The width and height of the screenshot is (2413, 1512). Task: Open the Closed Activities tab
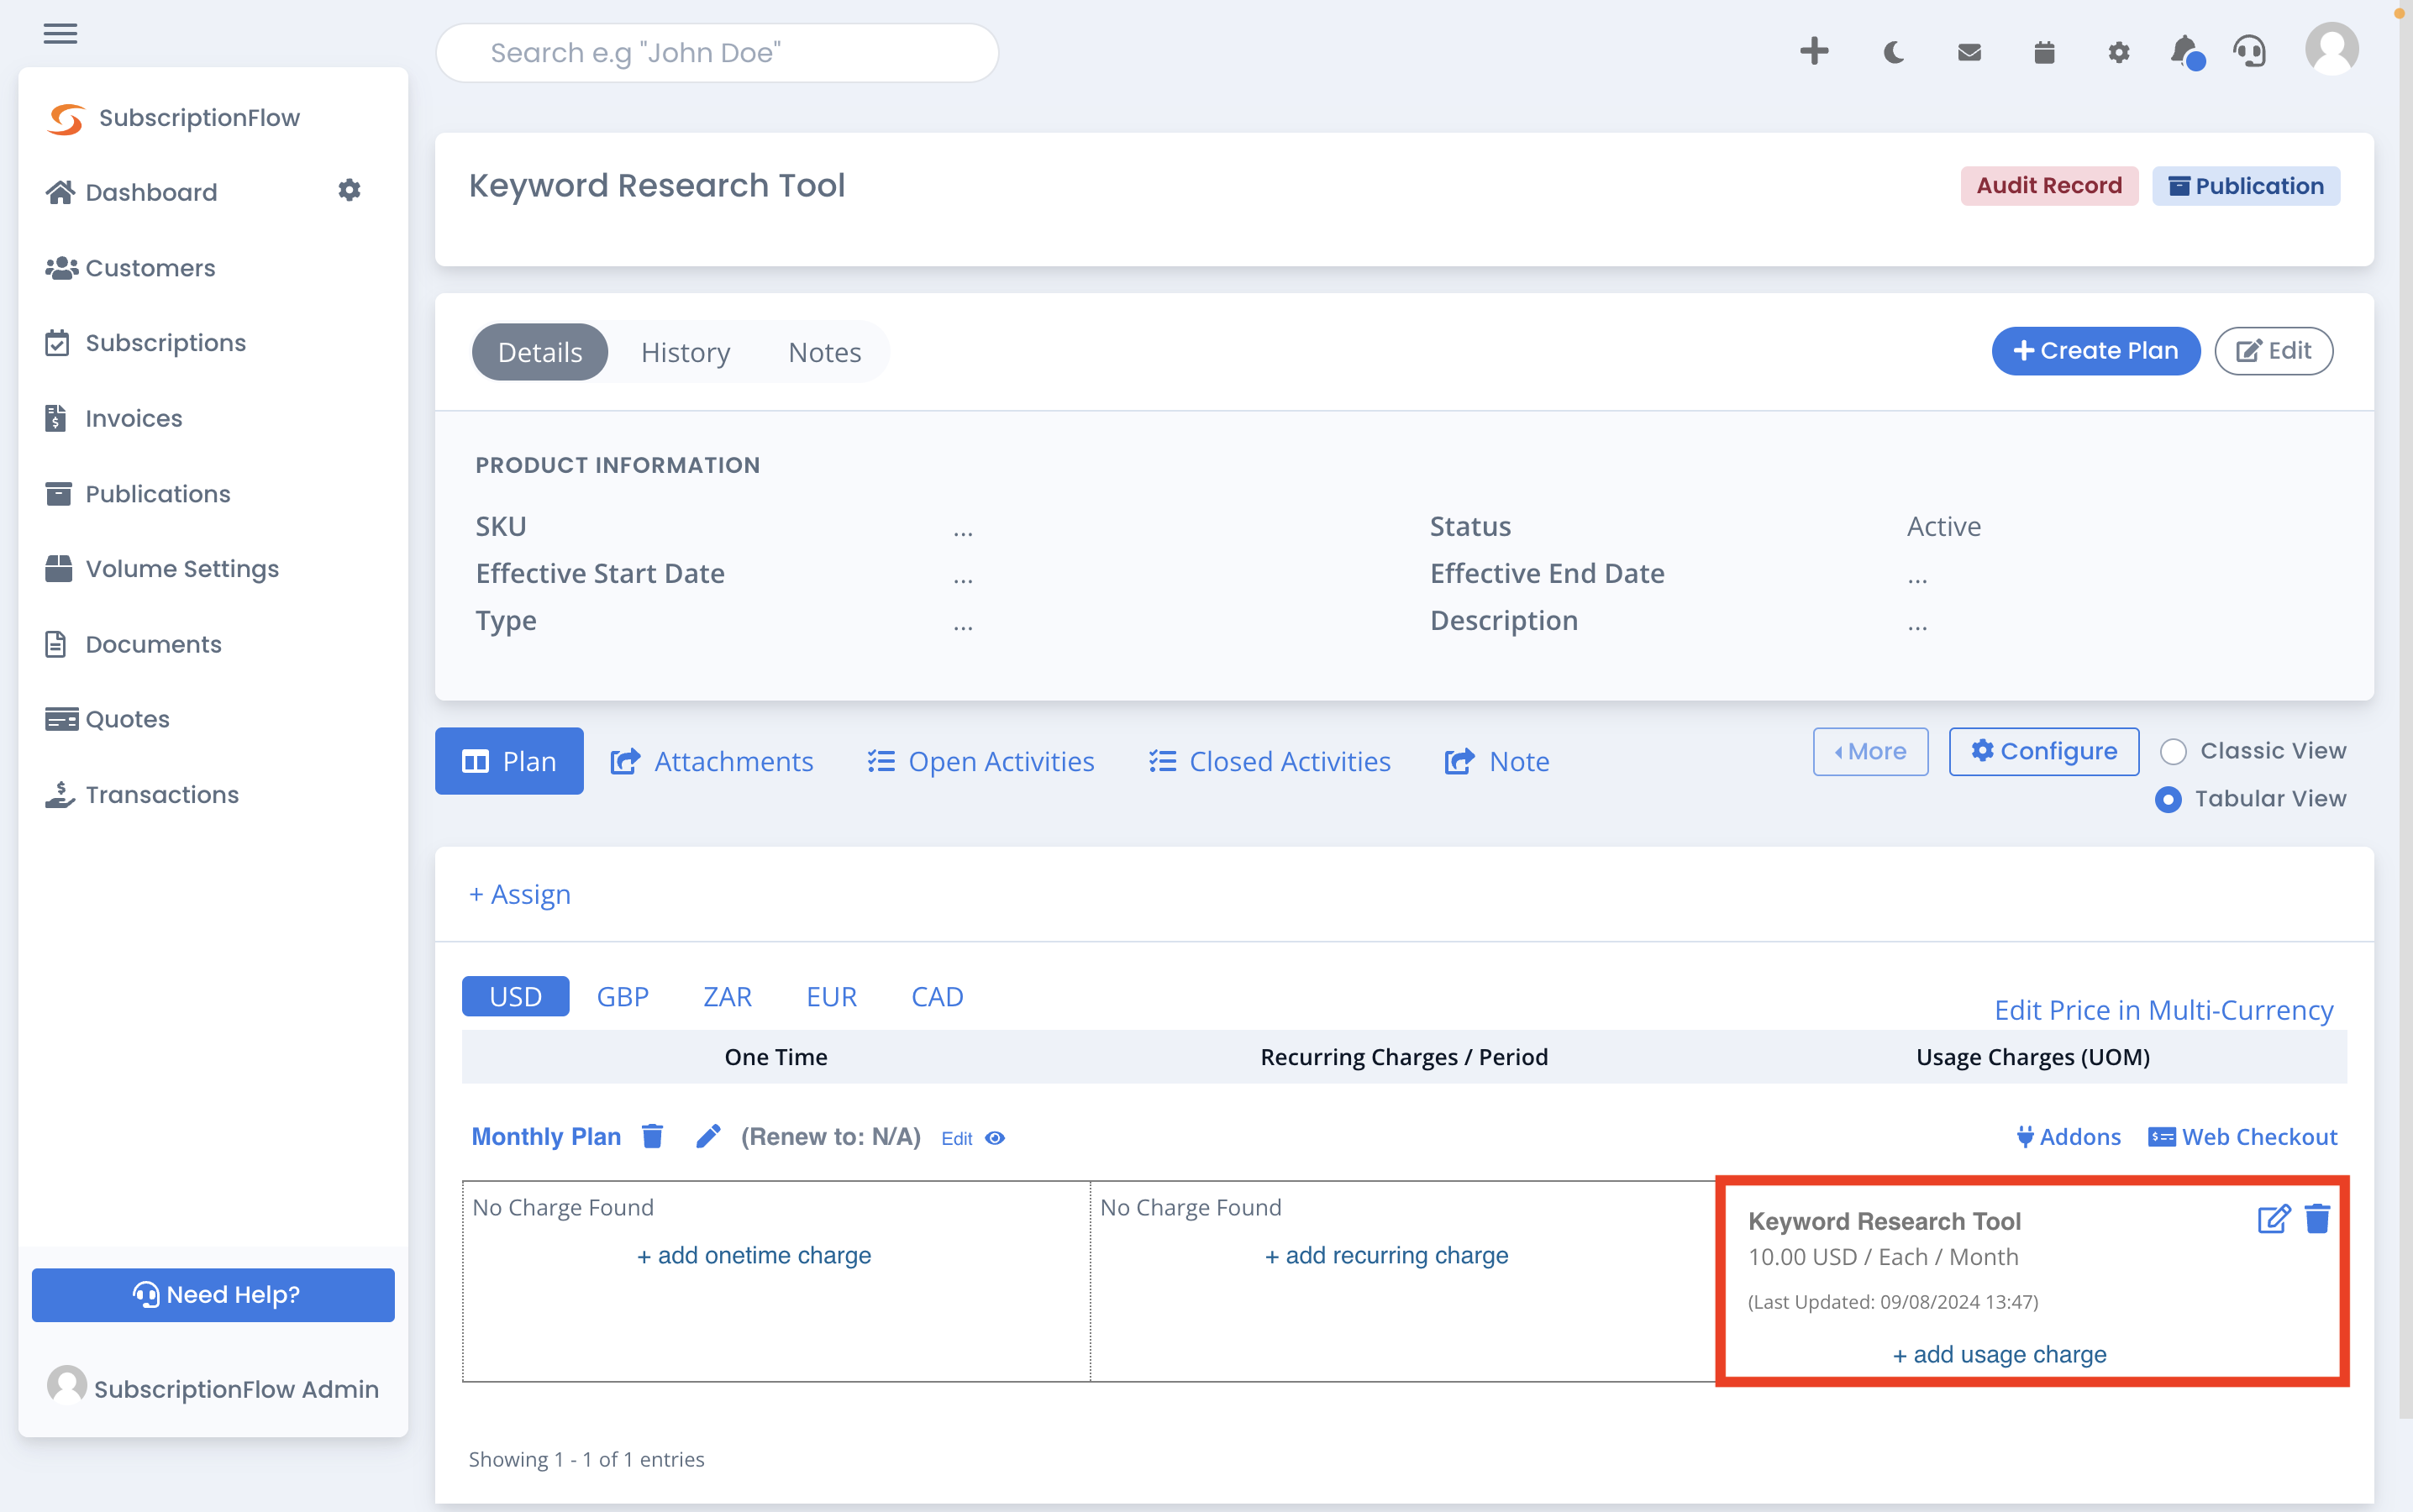tap(1270, 761)
